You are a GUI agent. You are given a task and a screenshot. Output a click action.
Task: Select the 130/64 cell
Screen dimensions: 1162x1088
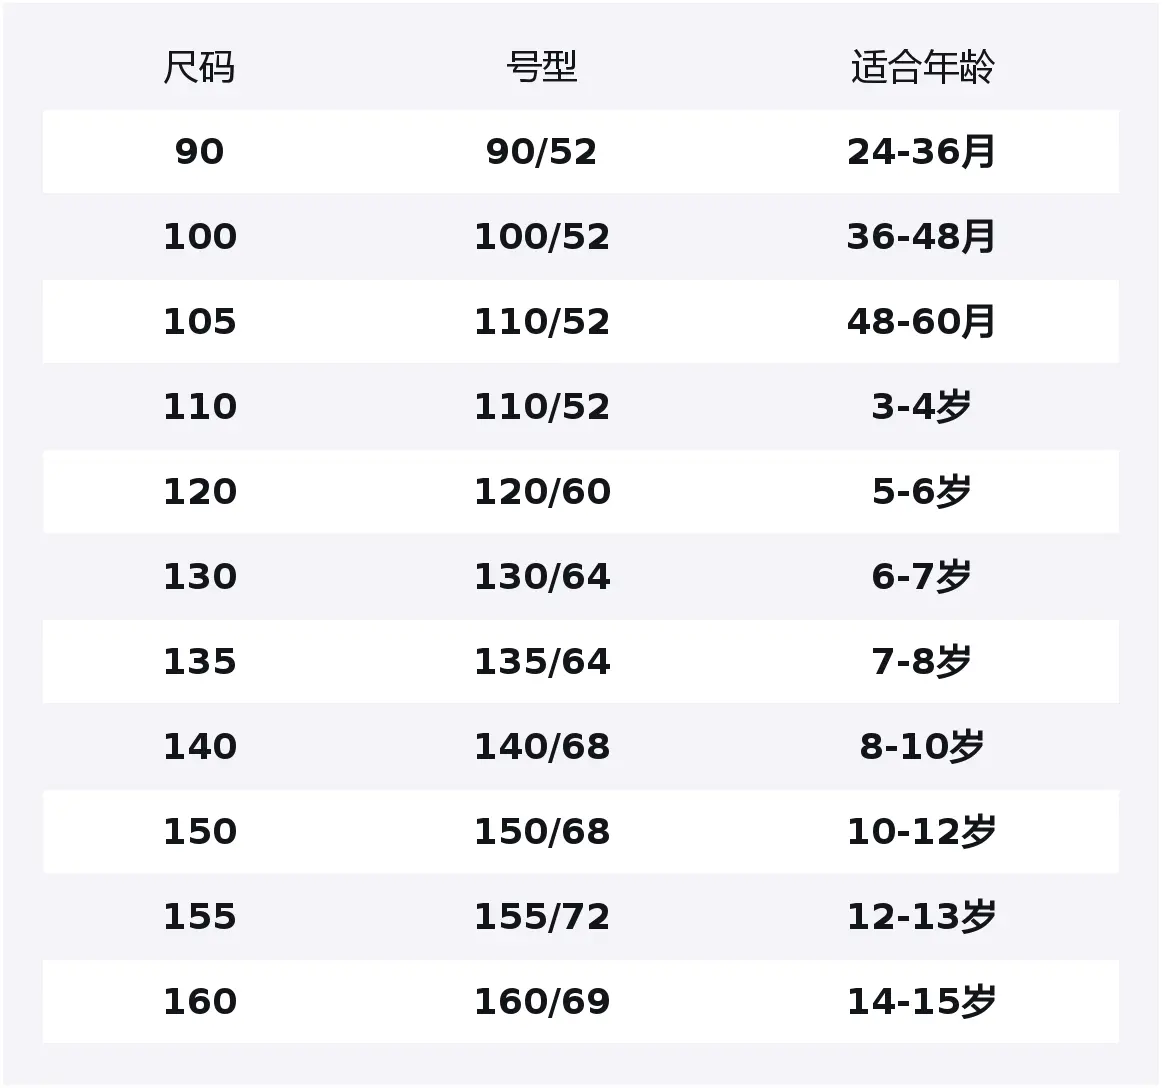point(541,577)
